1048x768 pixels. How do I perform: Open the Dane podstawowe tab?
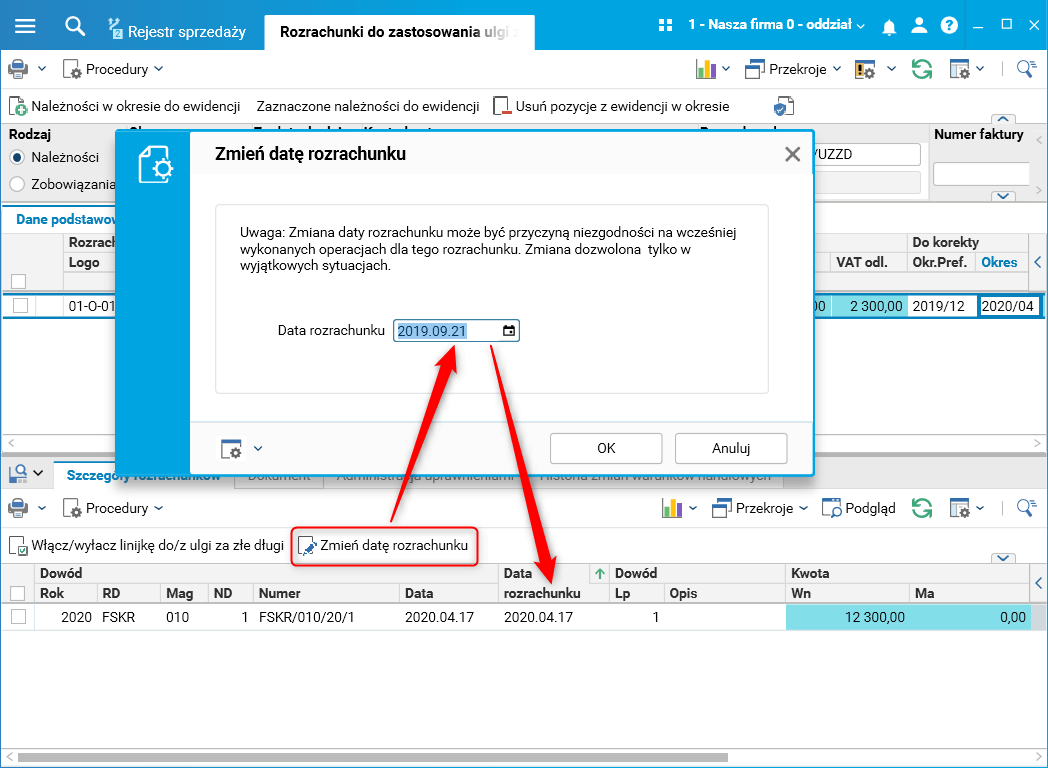pos(65,220)
